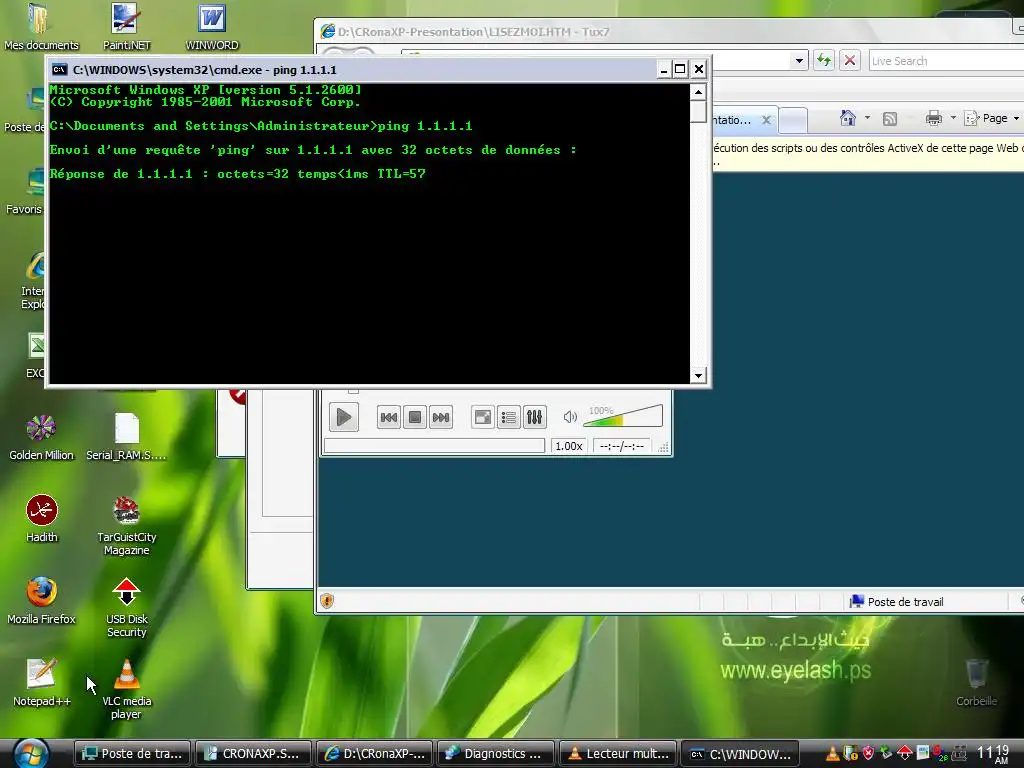Image resolution: width=1024 pixels, height=768 pixels.
Task: Click Poste de travail zone in status bar
Action: [x=897, y=601]
